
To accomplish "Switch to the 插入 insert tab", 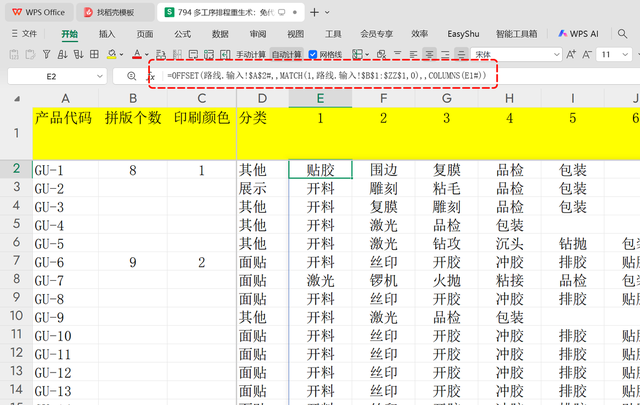I will click(x=107, y=34).
